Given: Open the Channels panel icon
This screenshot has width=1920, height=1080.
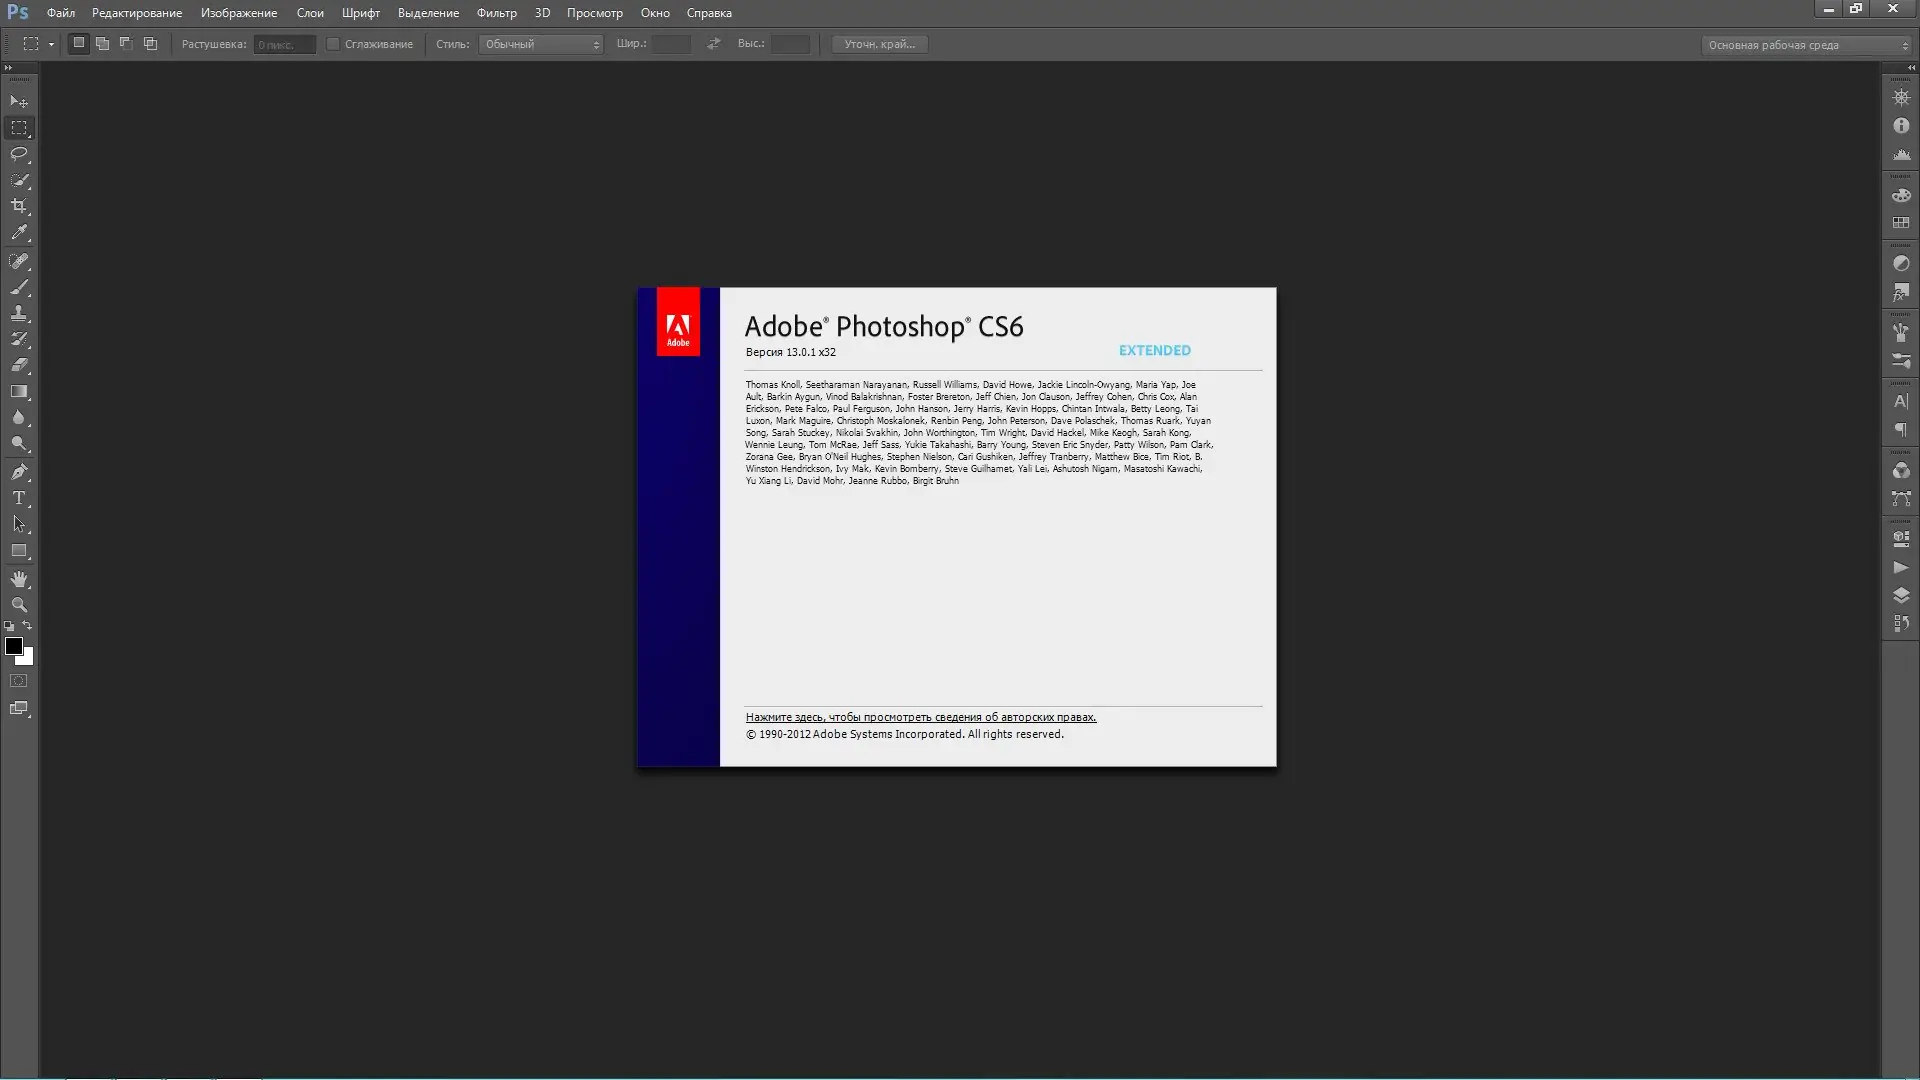Looking at the screenshot, I should click(1901, 470).
